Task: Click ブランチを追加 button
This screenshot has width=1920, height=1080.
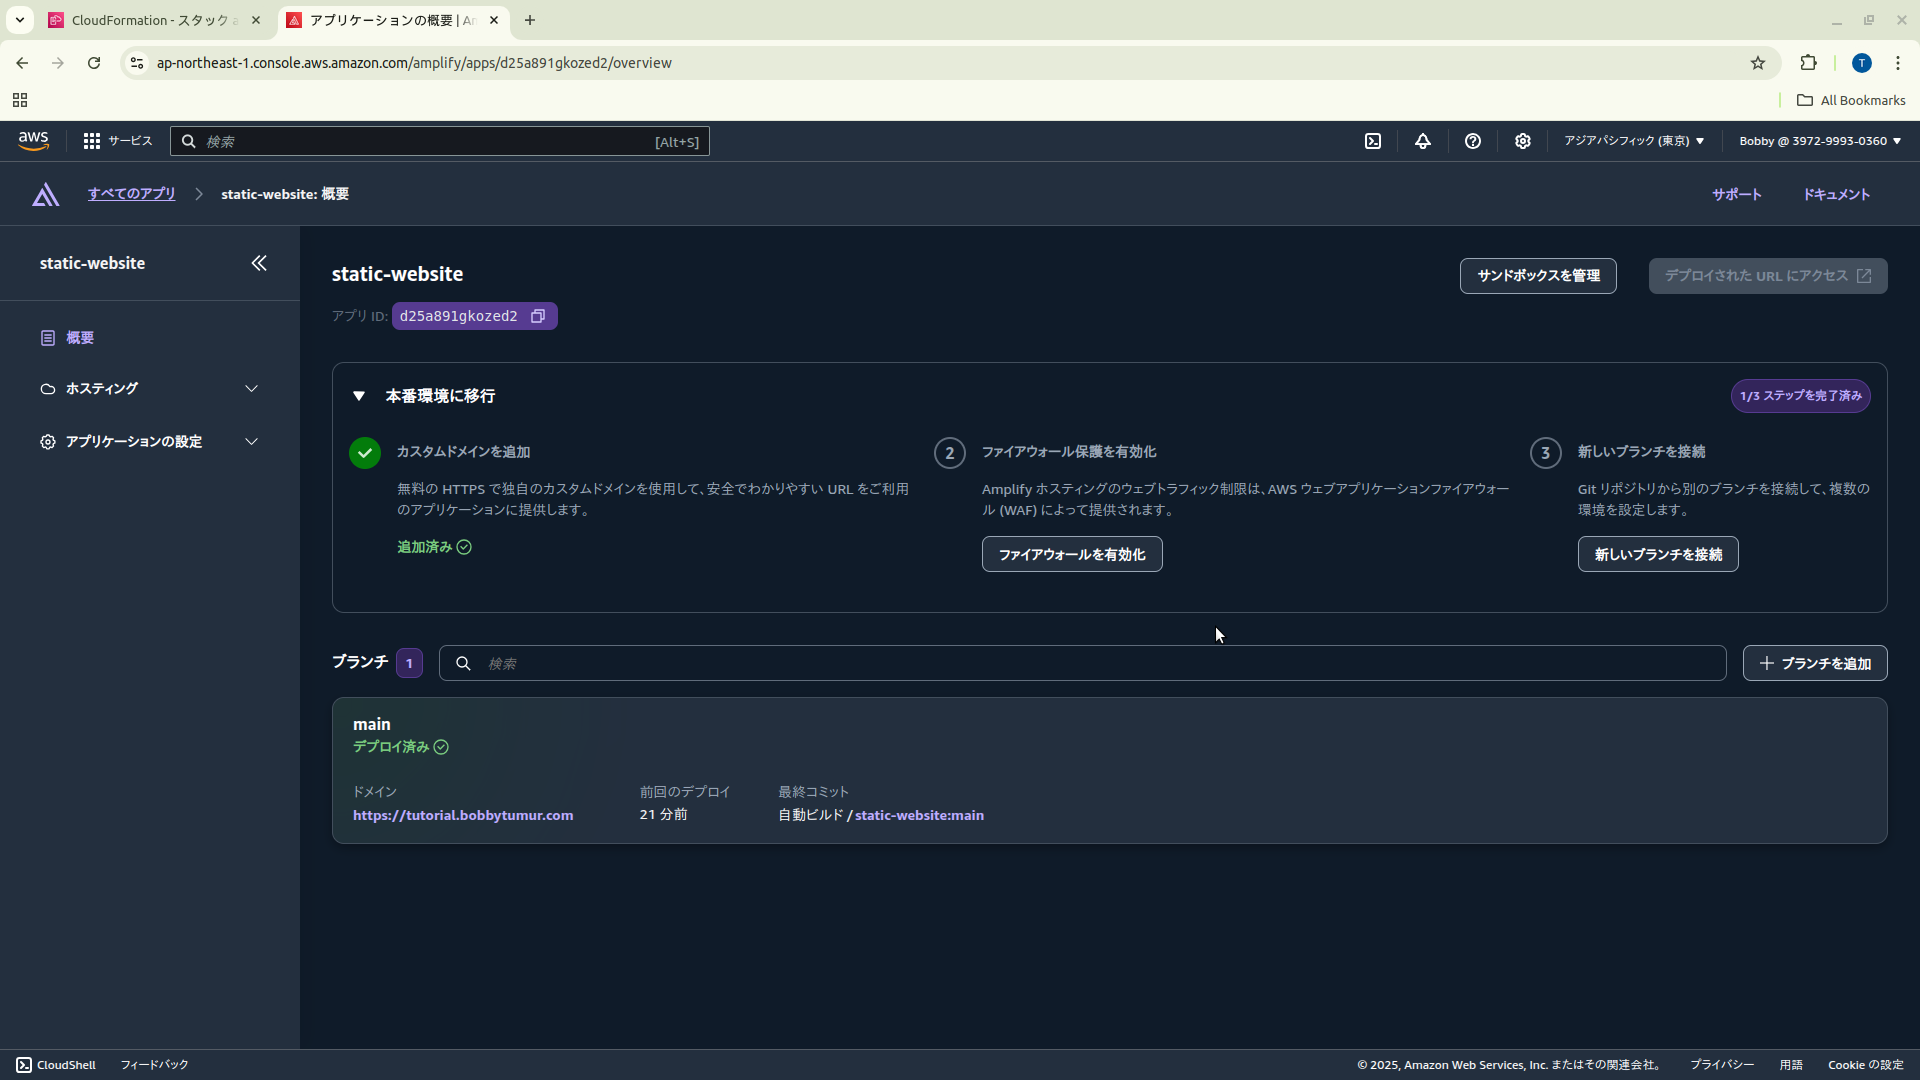Action: click(1814, 663)
